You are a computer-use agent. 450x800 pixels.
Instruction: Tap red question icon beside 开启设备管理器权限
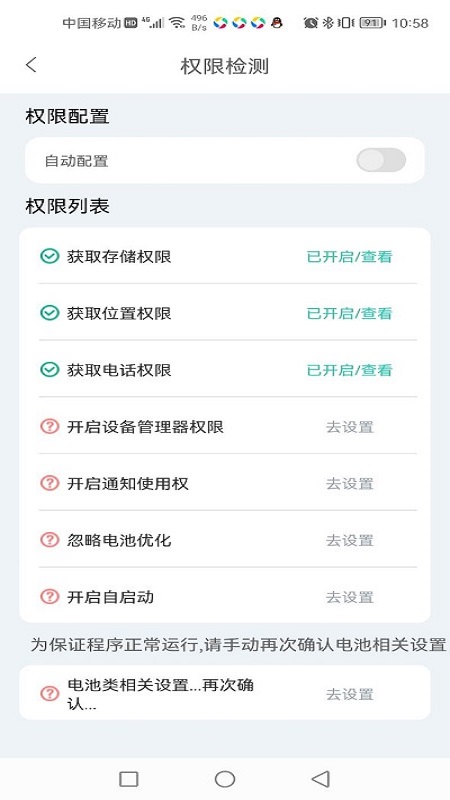pos(49,426)
